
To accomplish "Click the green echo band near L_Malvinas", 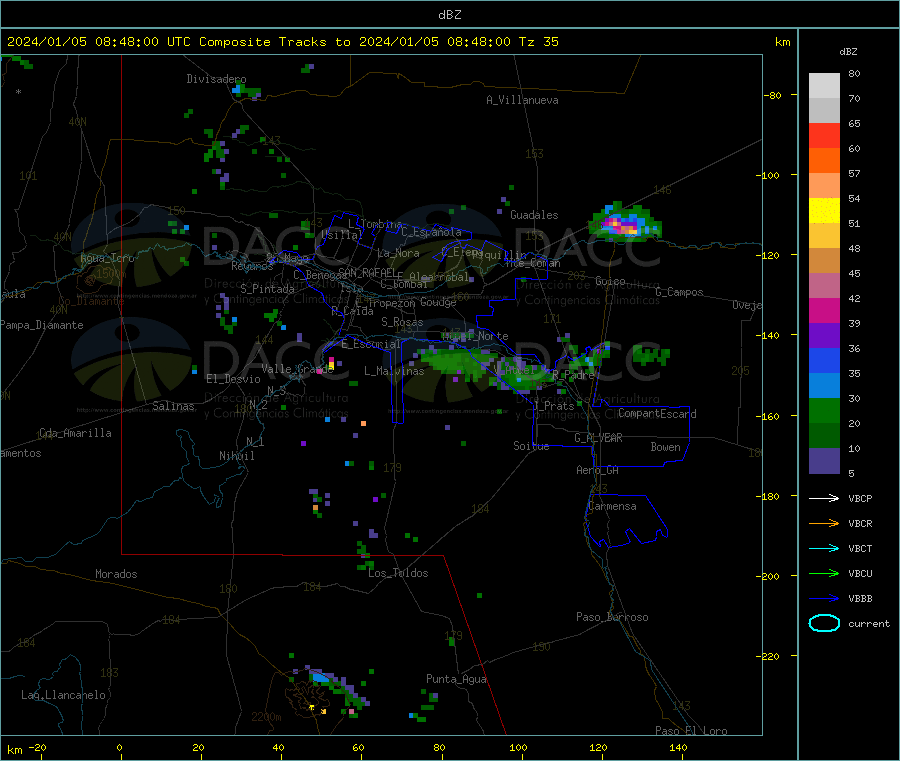I will coord(459,363).
